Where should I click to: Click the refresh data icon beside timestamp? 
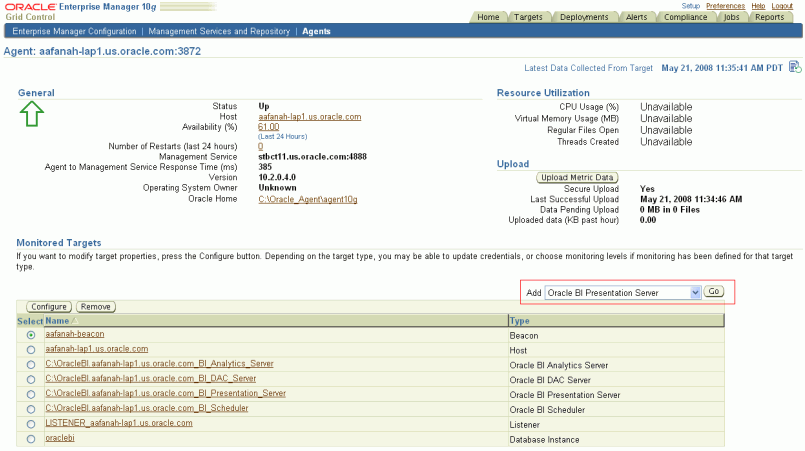[x=795, y=67]
